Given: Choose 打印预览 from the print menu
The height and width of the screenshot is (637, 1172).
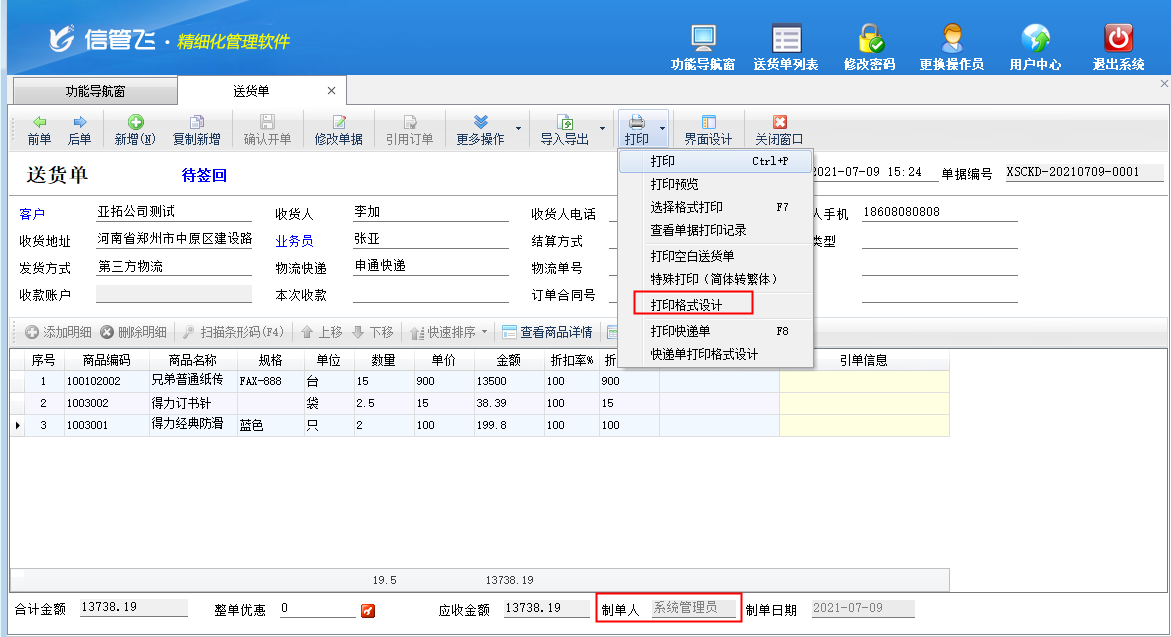Looking at the screenshot, I should [675, 184].
